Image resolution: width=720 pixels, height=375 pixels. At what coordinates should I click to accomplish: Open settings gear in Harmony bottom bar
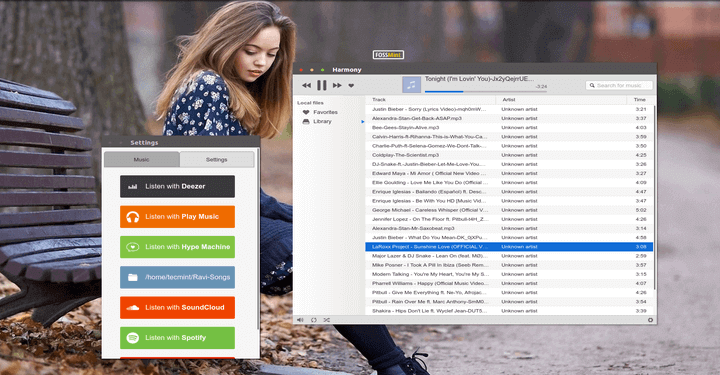coord(650,320)
